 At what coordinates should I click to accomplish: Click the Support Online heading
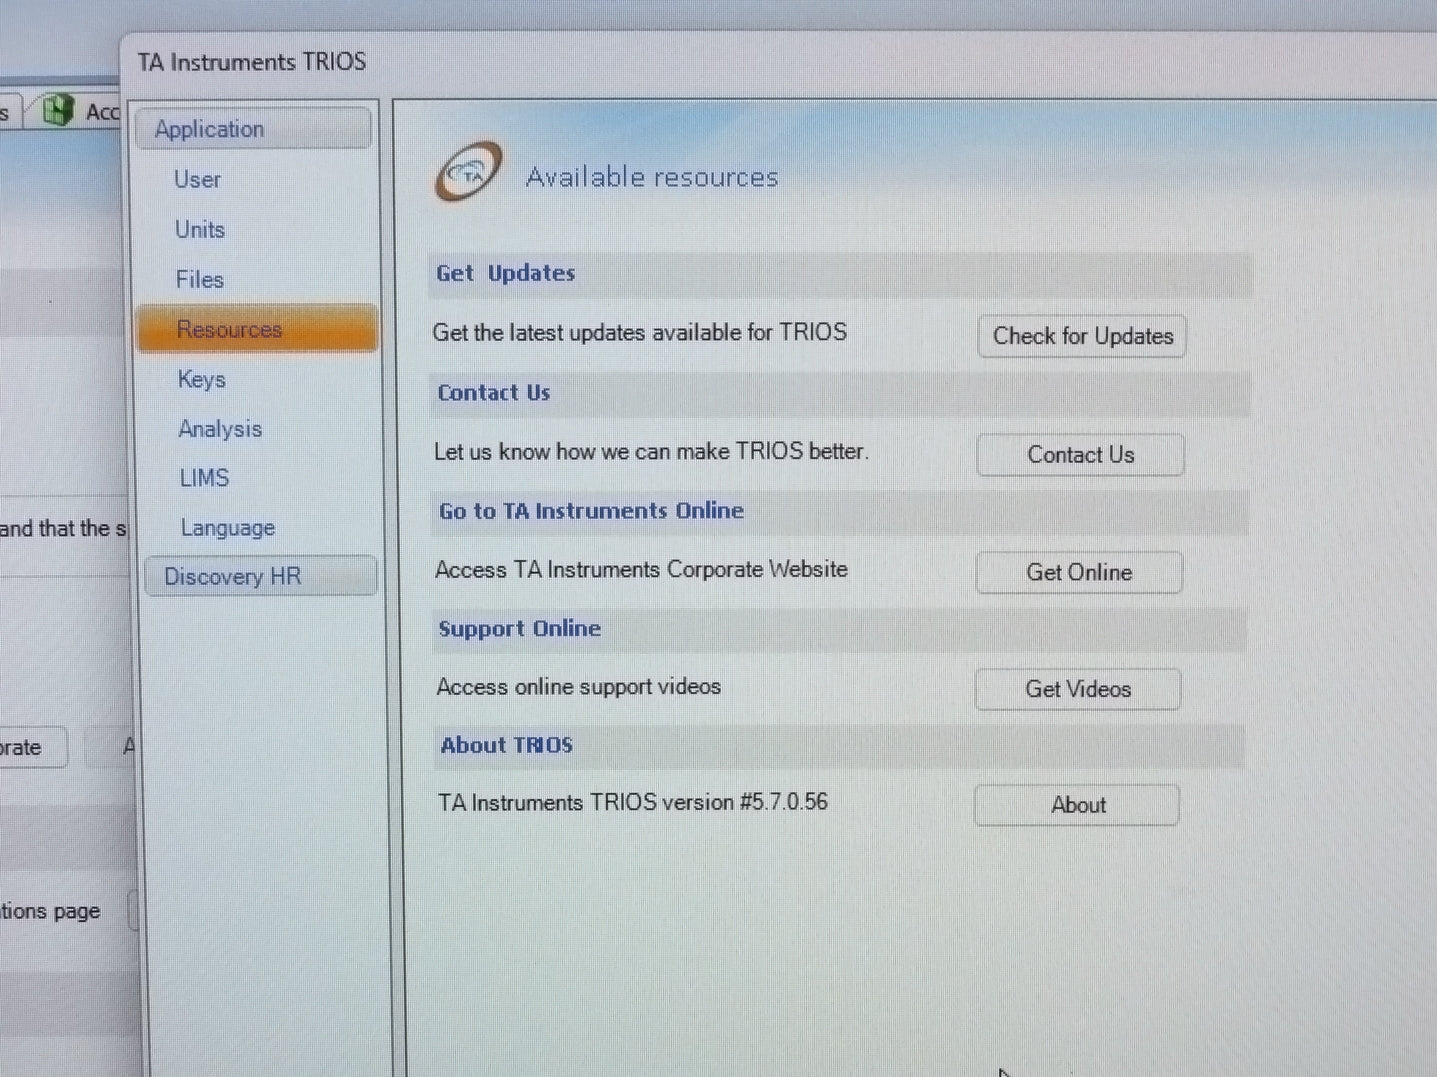pos(520,629)
